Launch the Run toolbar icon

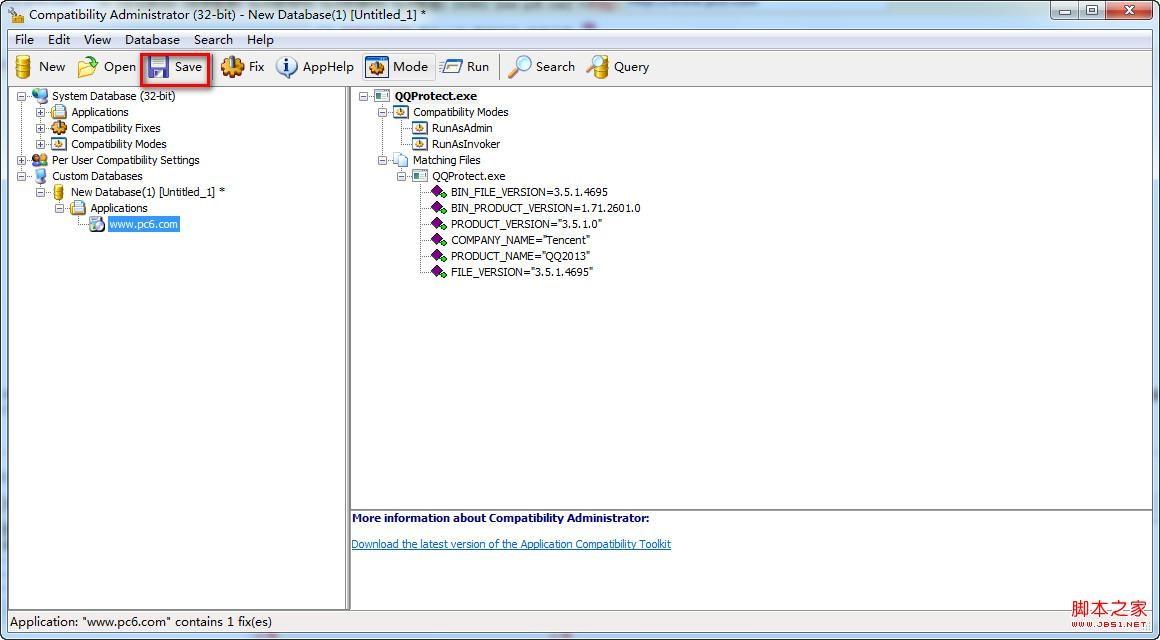(x=451, y=67)
